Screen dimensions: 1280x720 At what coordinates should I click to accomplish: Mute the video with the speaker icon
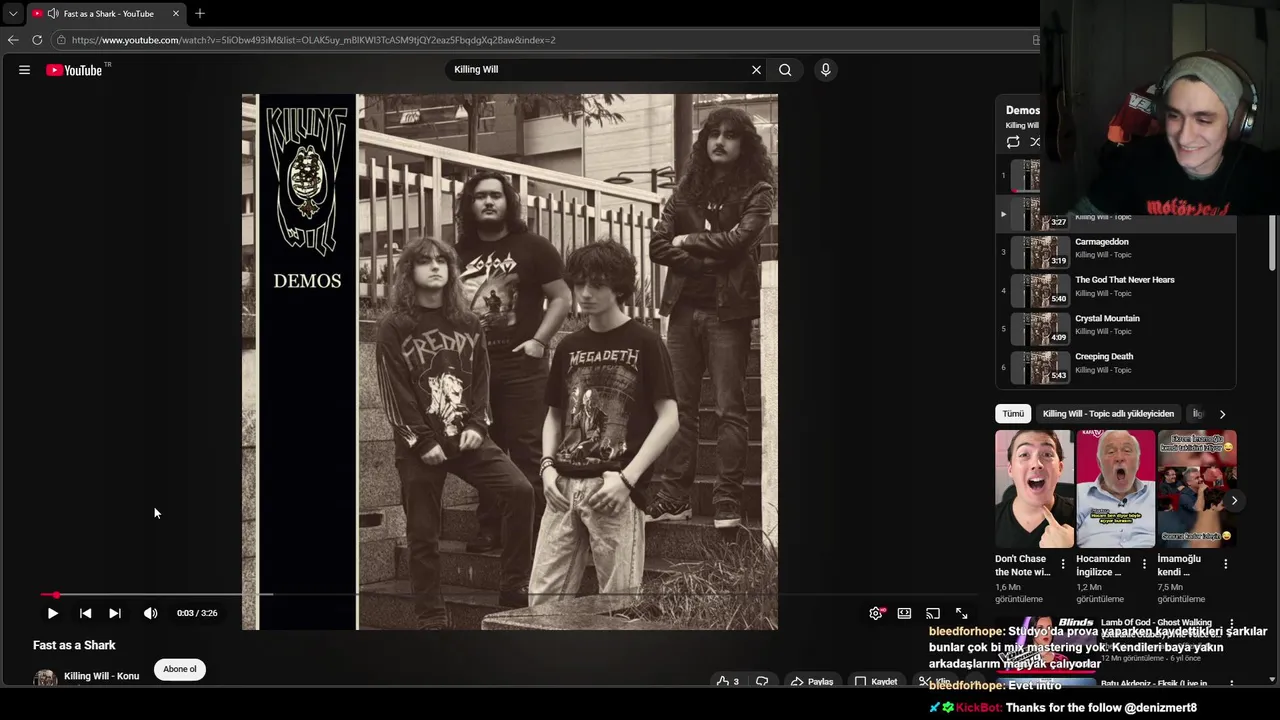[x=150, y=613]
